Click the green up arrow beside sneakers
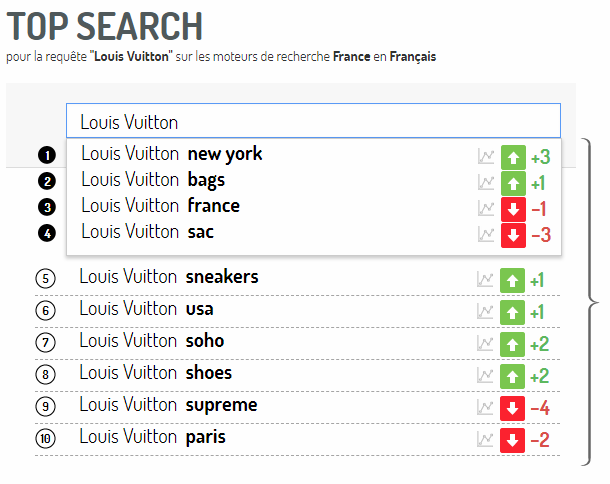610x484 pixels. 512,281
